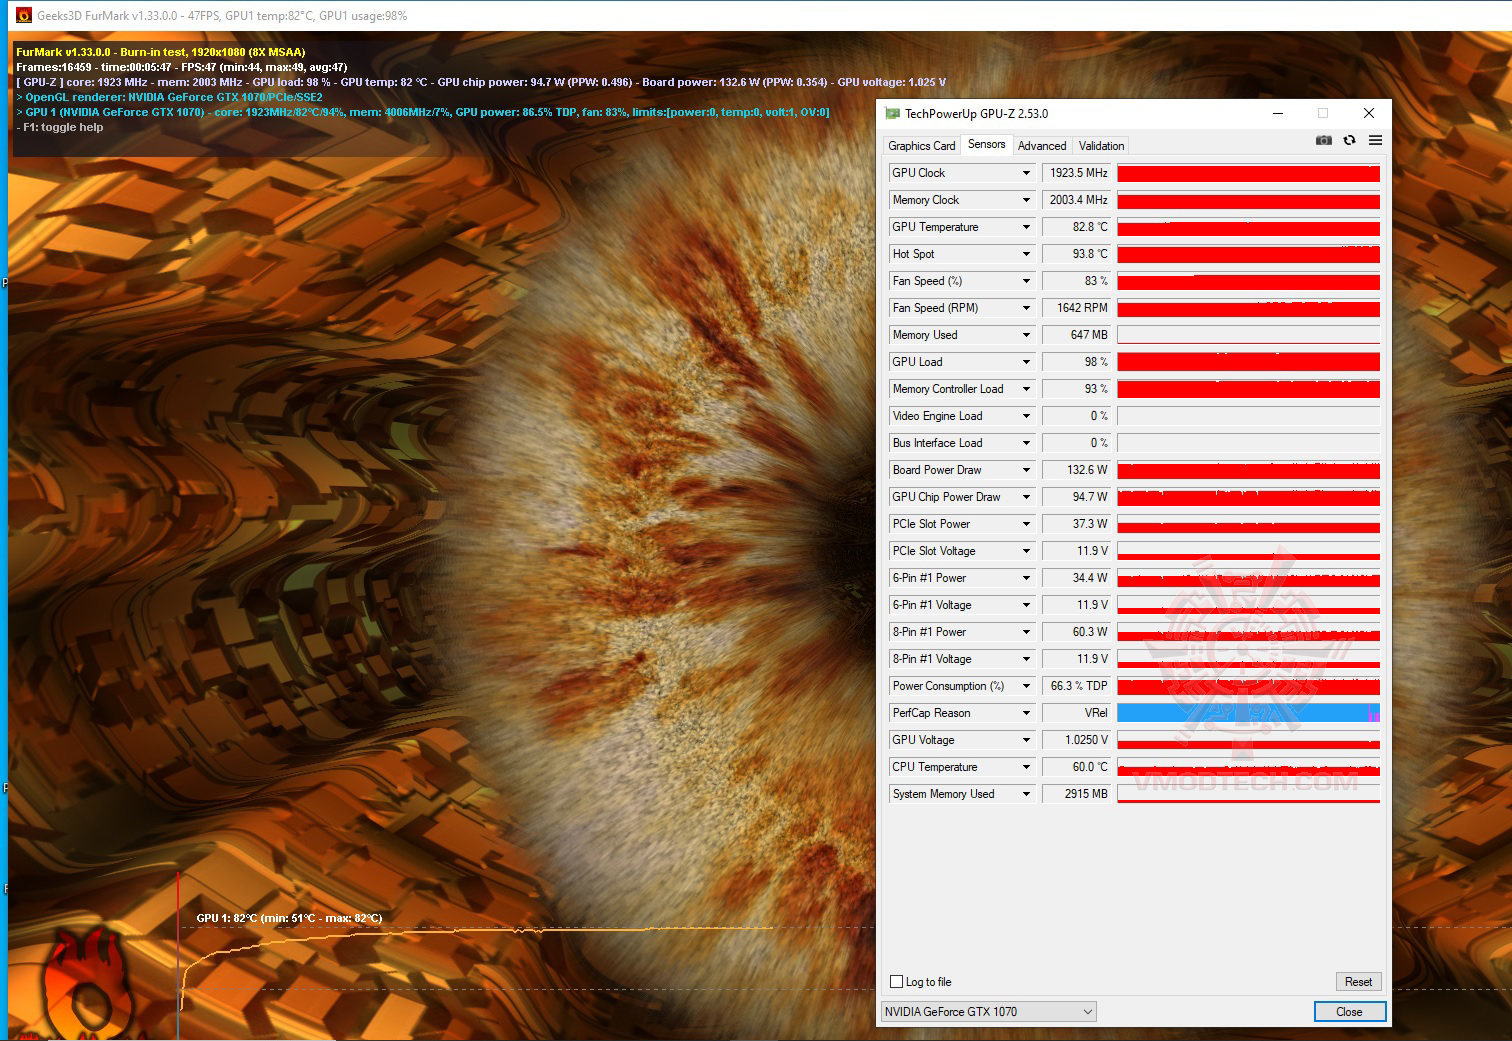This screenshot has height=1041, width=1512.
Task: Click the Memory Clock value 2003.4 MHz
Action: [x=1077, y=200]
